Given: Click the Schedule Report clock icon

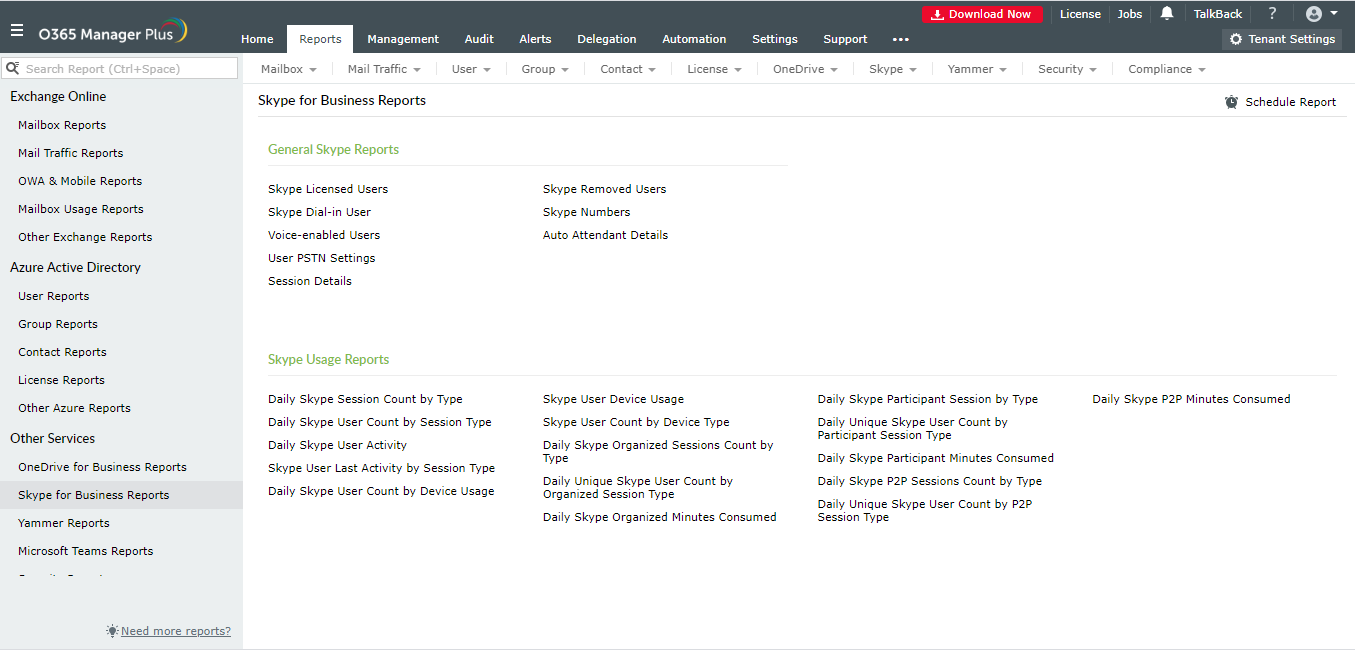Looking at the screenshot, I should click(1232, 102).
